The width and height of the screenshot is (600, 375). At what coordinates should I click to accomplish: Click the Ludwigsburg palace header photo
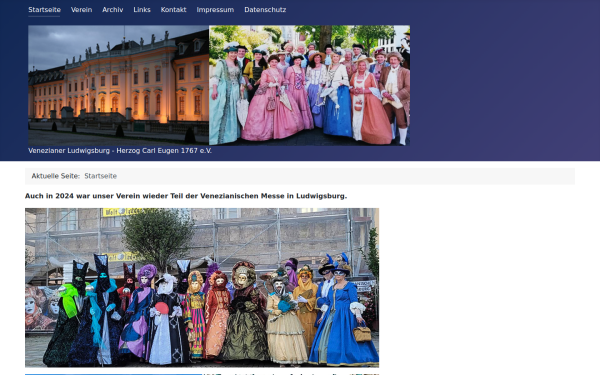(x=119, y=85)
